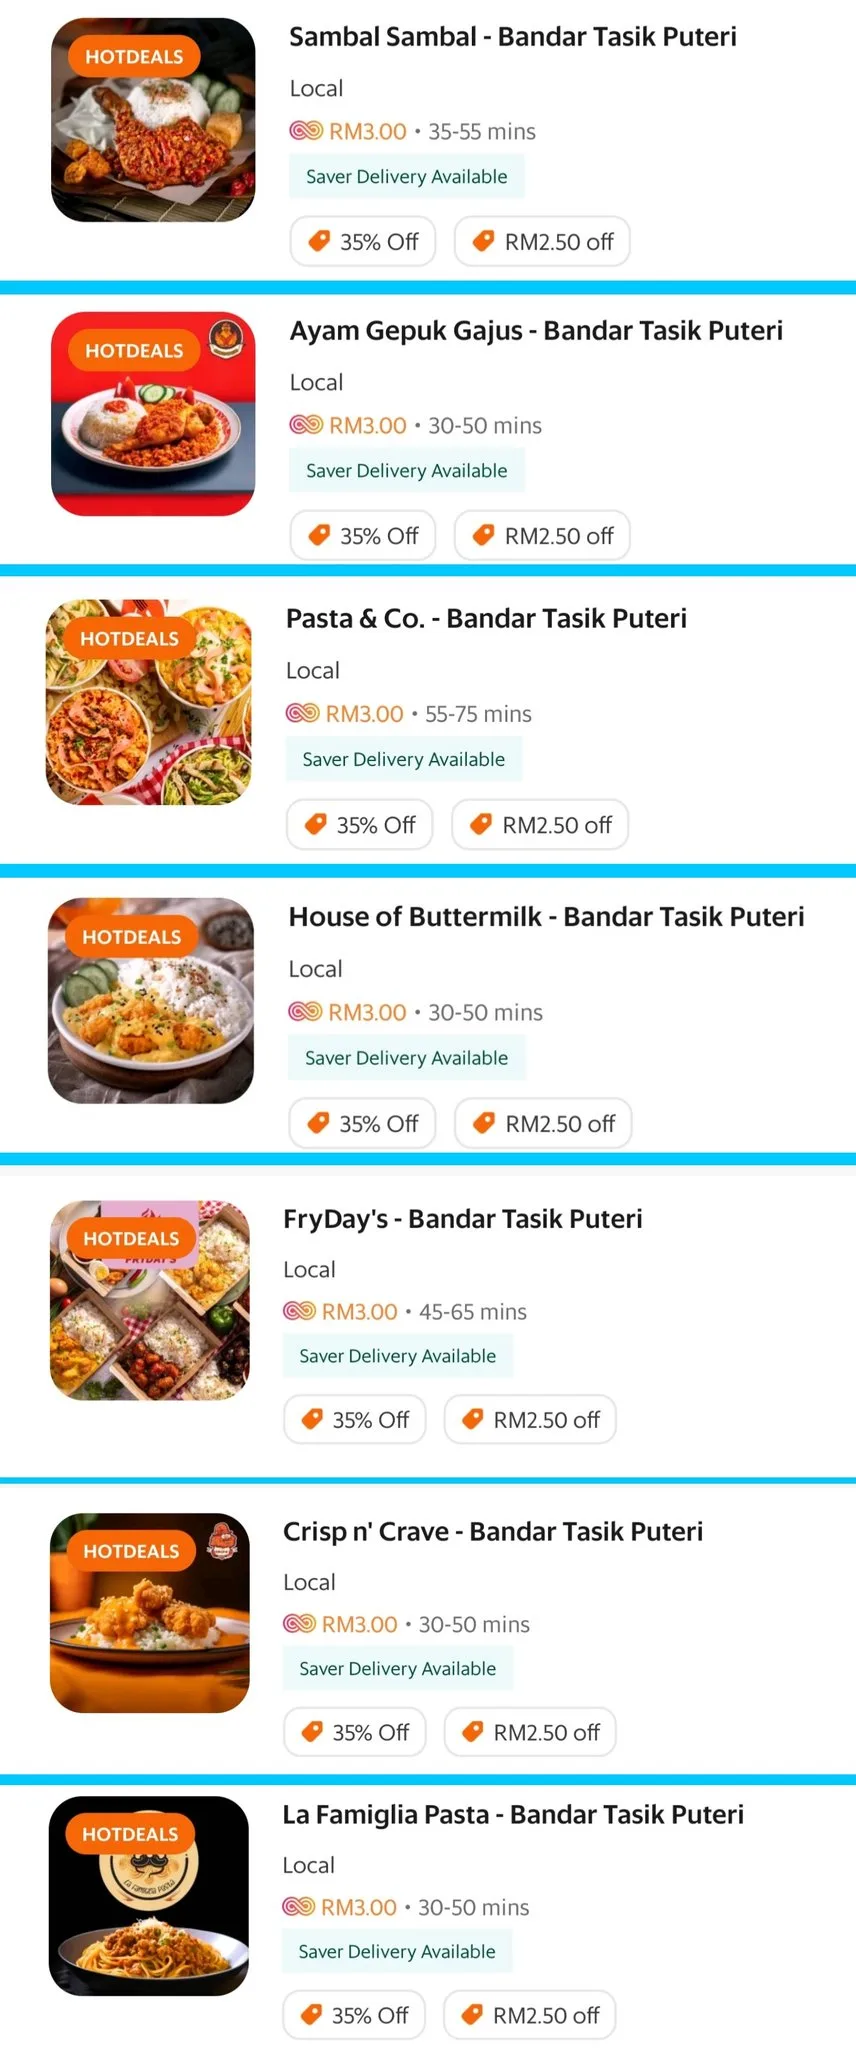Tap 35% Off tag icon for Pasta & Co.
Viewport: 856px width, 2048px height.
[315, 824]
